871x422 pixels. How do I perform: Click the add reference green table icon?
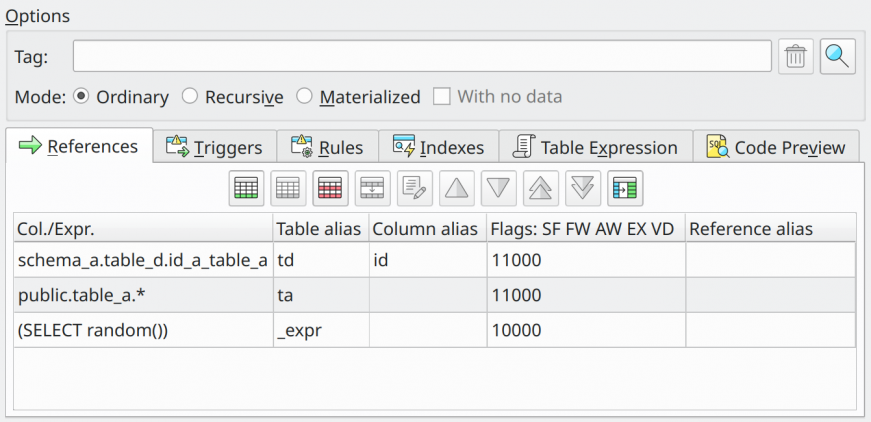coord(247,188)
